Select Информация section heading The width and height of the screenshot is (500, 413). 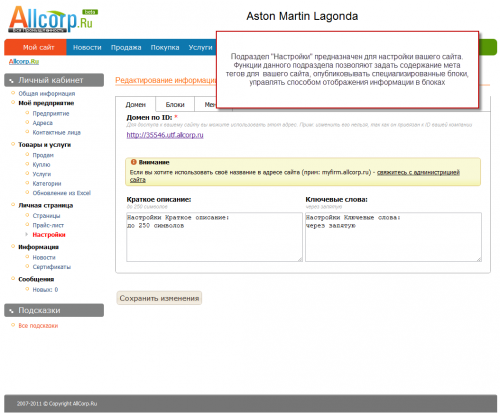(x=38, y=247)
